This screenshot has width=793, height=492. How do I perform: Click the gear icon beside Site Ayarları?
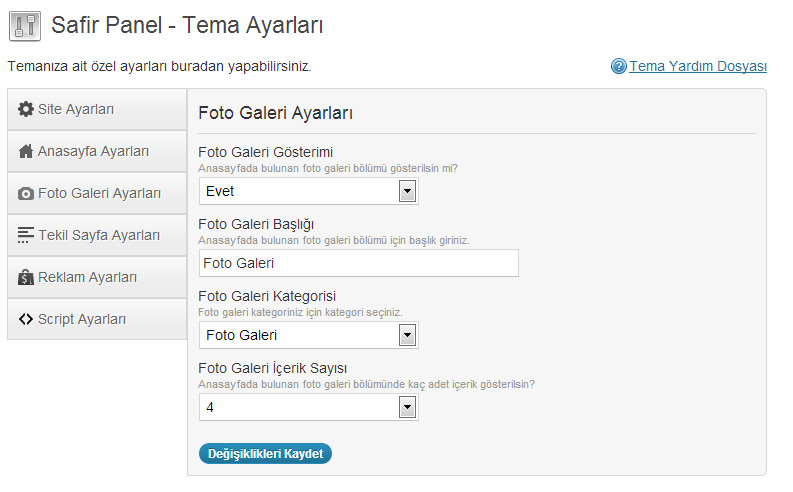pos(26,109)
